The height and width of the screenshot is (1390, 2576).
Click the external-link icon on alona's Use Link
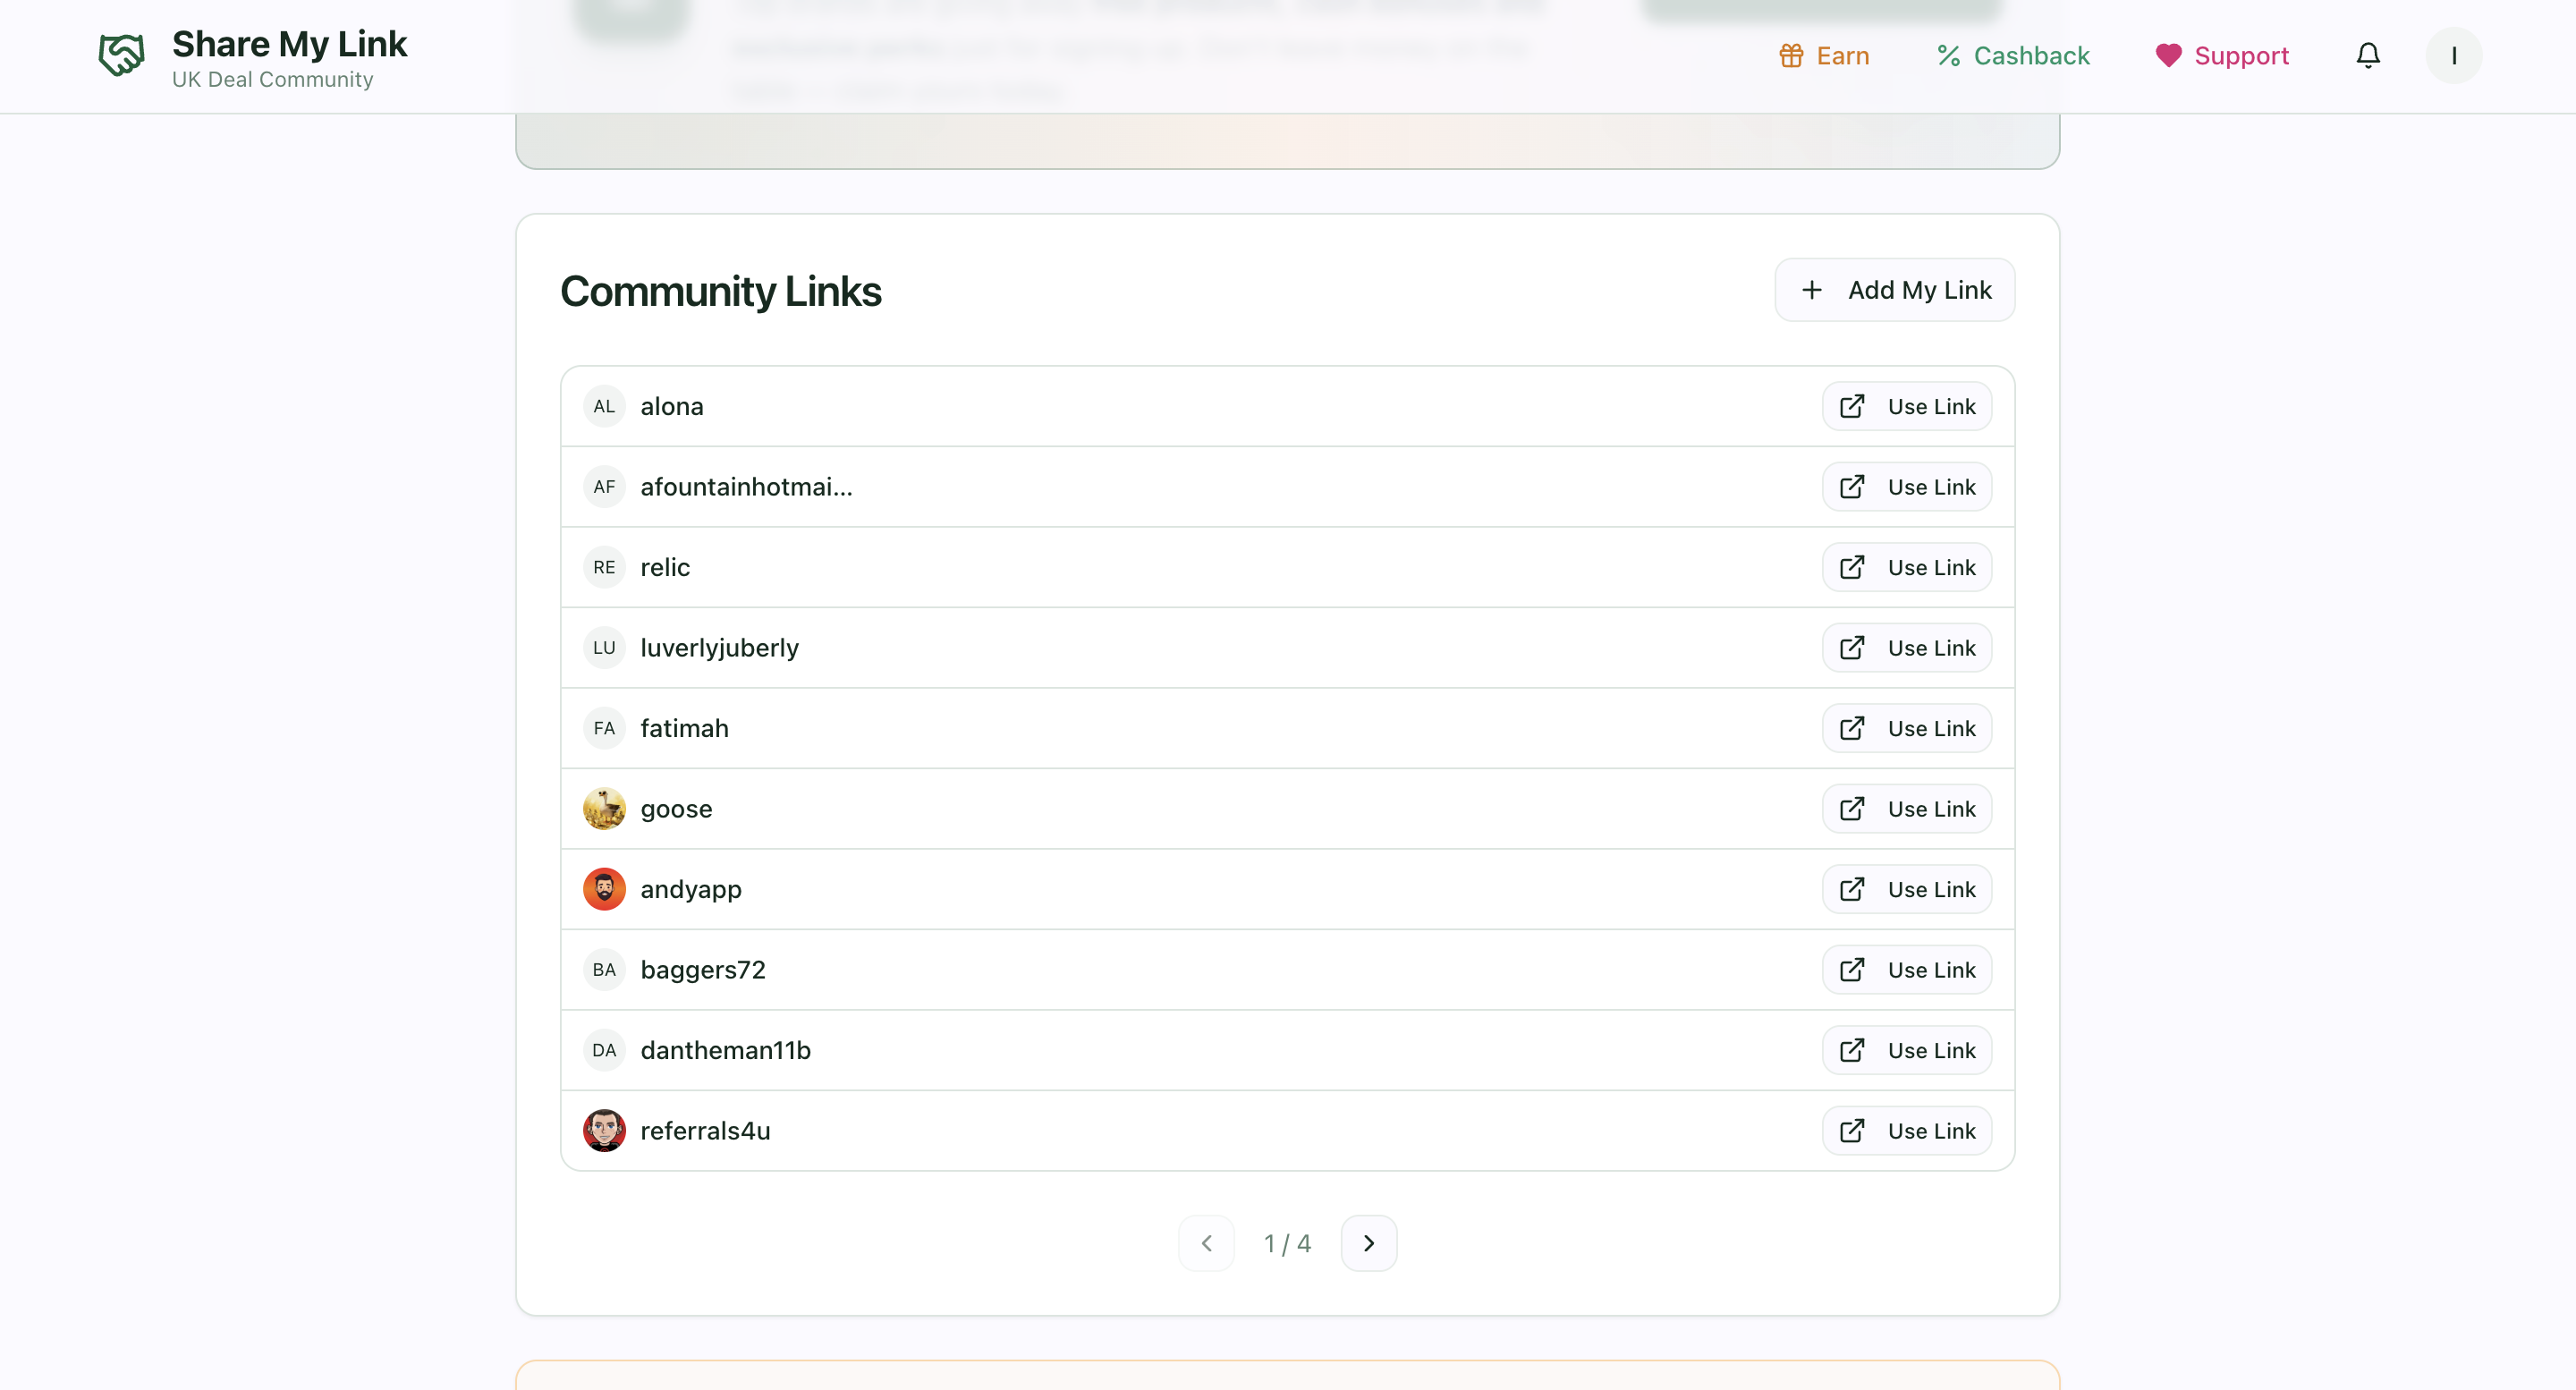(x=1854, y=406)
